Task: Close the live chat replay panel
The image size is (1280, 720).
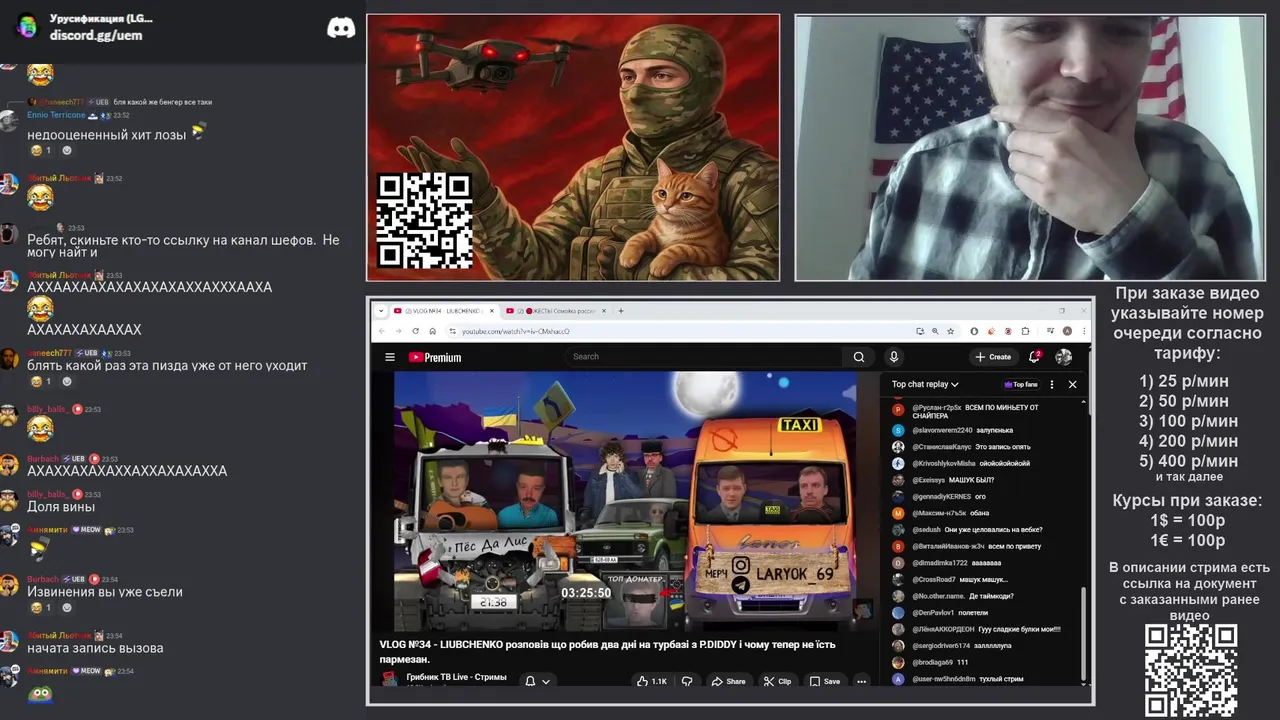Action: pyautogui.click(x=1072, y=384)
